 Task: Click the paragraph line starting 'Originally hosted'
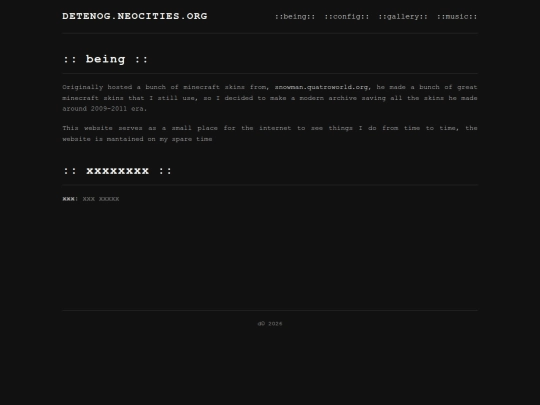click(x=270, y=87)
